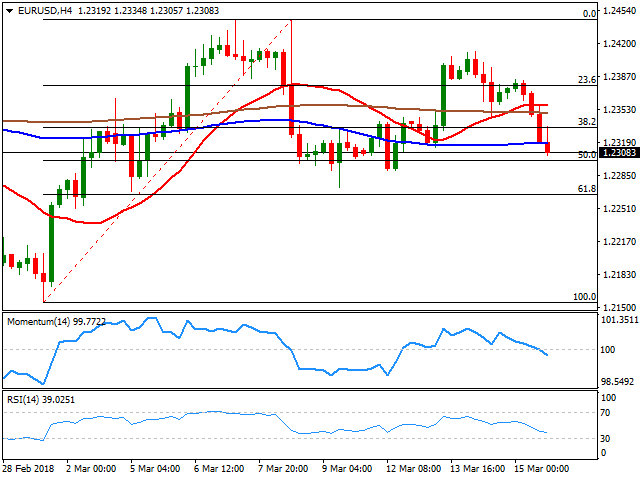Click the 1.23870 price axis value
The image size is (640, 480).
pyautogui.click(x=619, y=77)
